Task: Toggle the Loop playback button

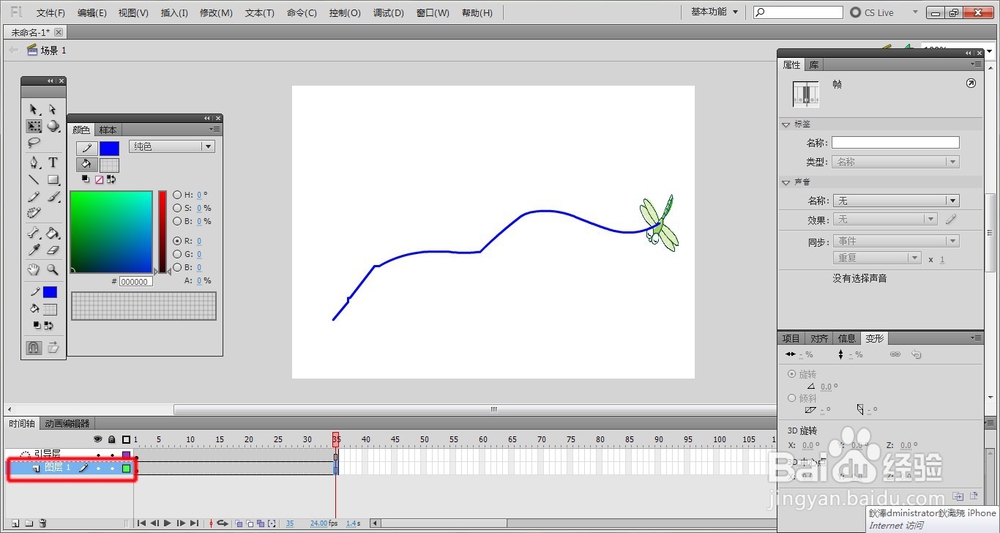Action: pyautogui.click(x=223, y=523)
